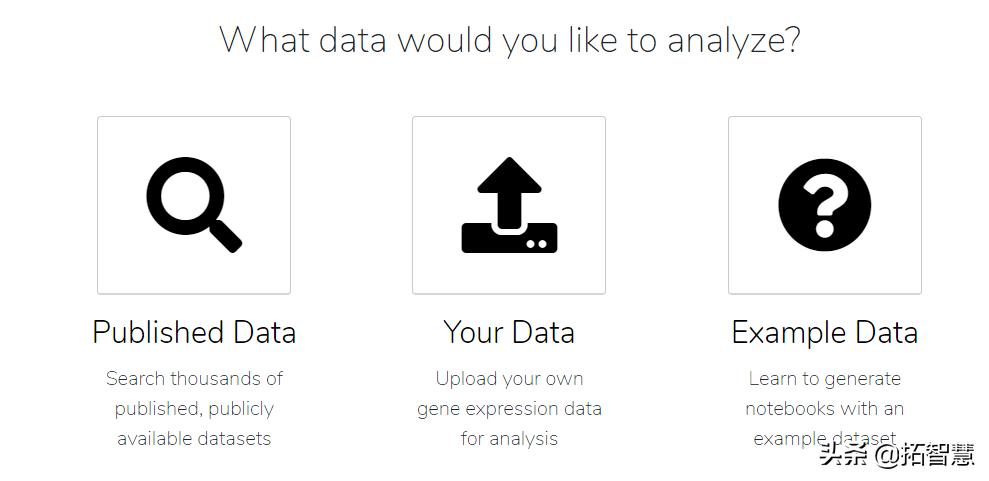
Task: Click the upward arrow head of upload icon
Action: 509,178
